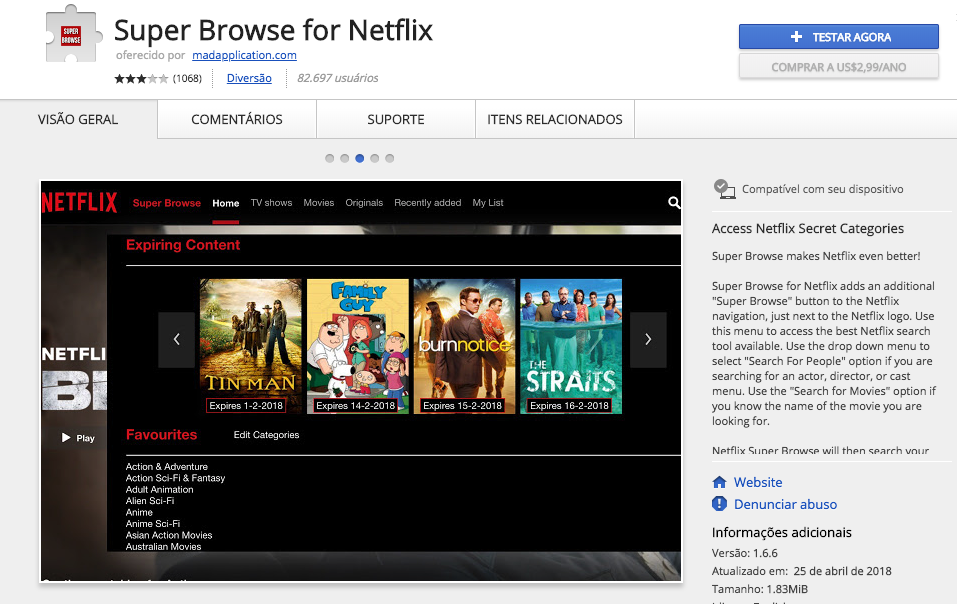This screenshot has height=604, width=957.
Task: Click the Informações adicionais heading
Action: point(781,533)
